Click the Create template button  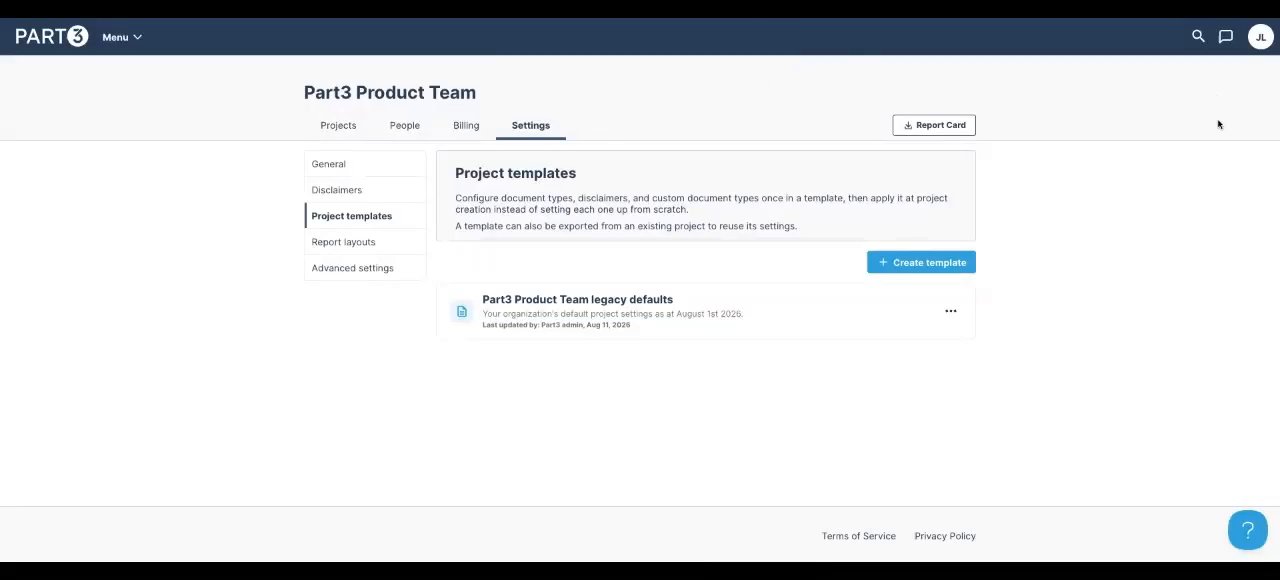(x=921, y=262)
